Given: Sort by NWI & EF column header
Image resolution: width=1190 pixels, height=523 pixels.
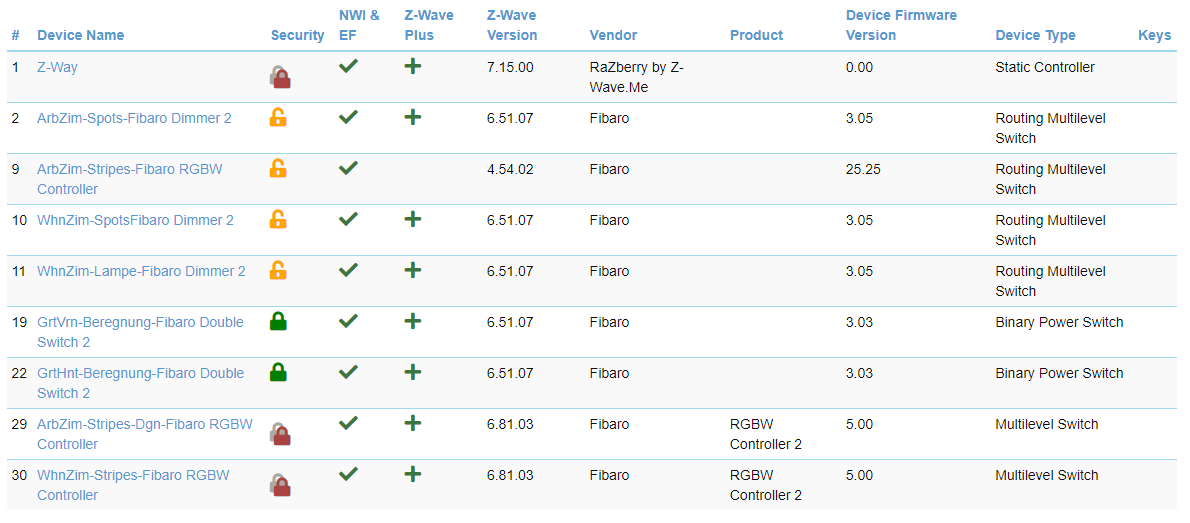Looking at the screenshot, I should click(359, 25).
